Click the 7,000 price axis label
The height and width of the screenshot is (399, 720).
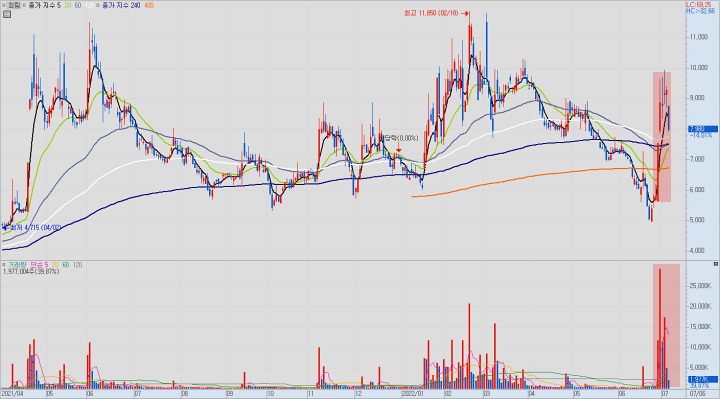(x=698, y=159)
